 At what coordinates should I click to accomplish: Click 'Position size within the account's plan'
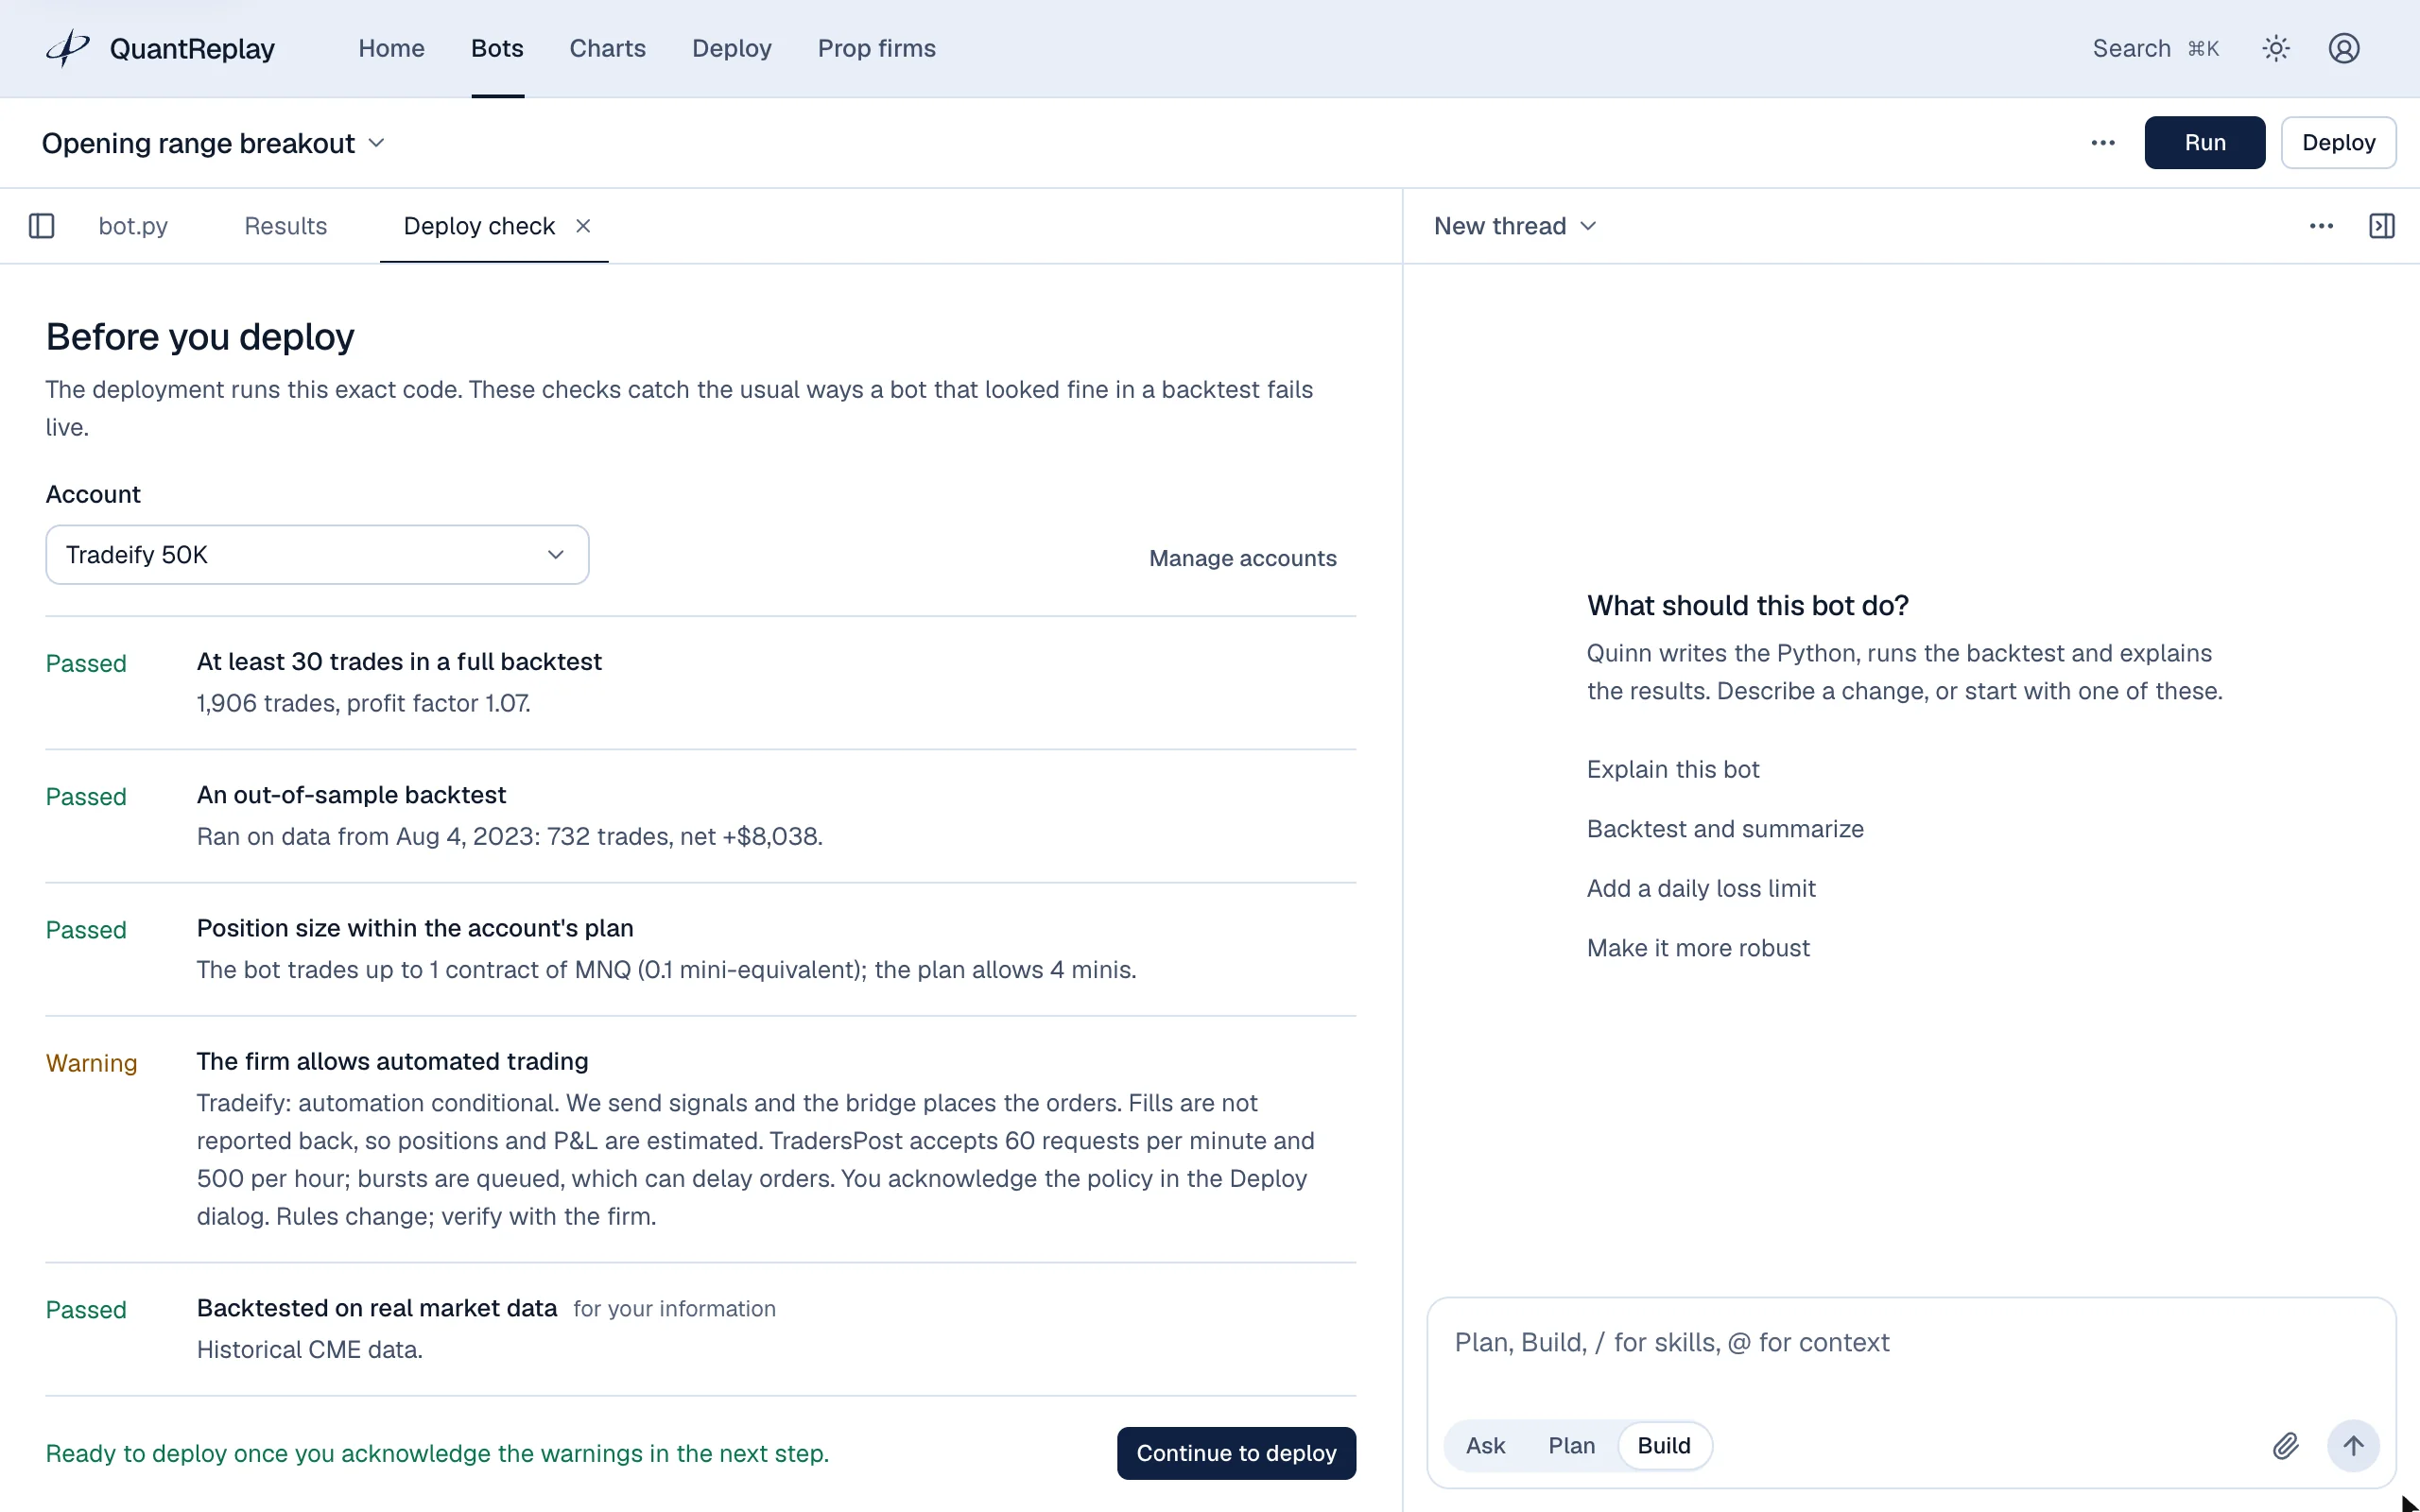[415, 928]
